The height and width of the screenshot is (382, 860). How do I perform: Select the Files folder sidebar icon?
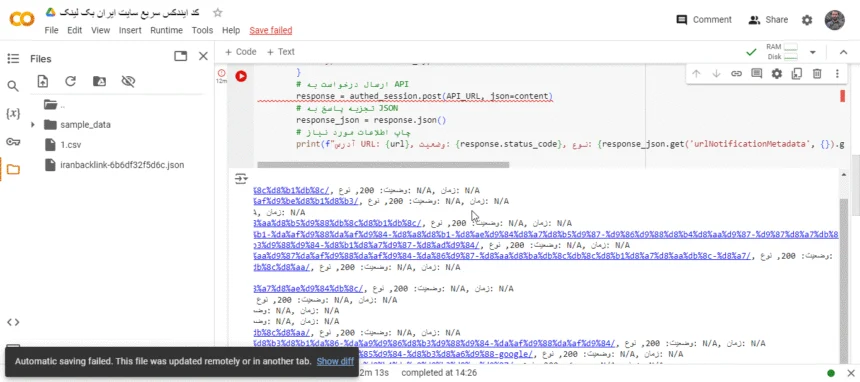click(13, 170)
